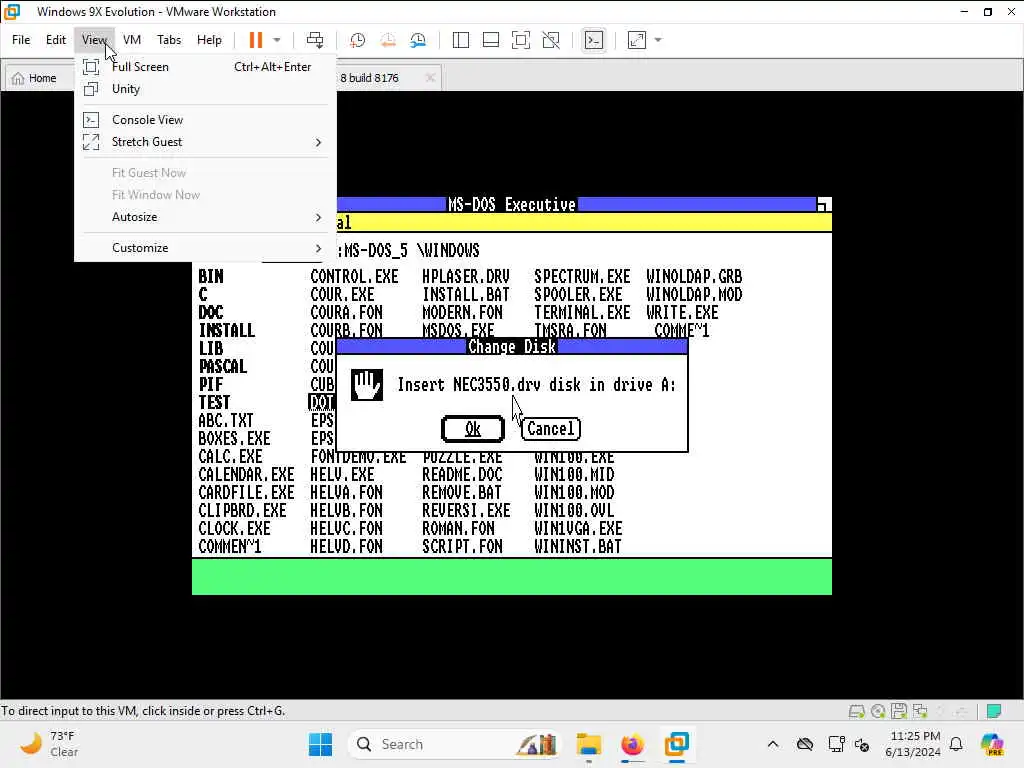Click the orange Pause VM toolbar button
Image resolution: width=1024 pixels, height=768 pixels.
[x=255, y=40]
